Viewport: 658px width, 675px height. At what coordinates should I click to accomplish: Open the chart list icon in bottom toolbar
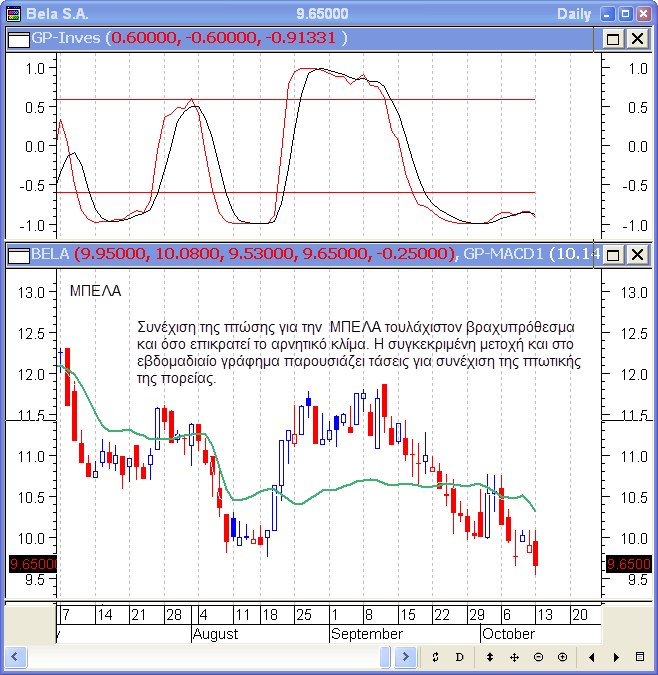tap(640, 657)
